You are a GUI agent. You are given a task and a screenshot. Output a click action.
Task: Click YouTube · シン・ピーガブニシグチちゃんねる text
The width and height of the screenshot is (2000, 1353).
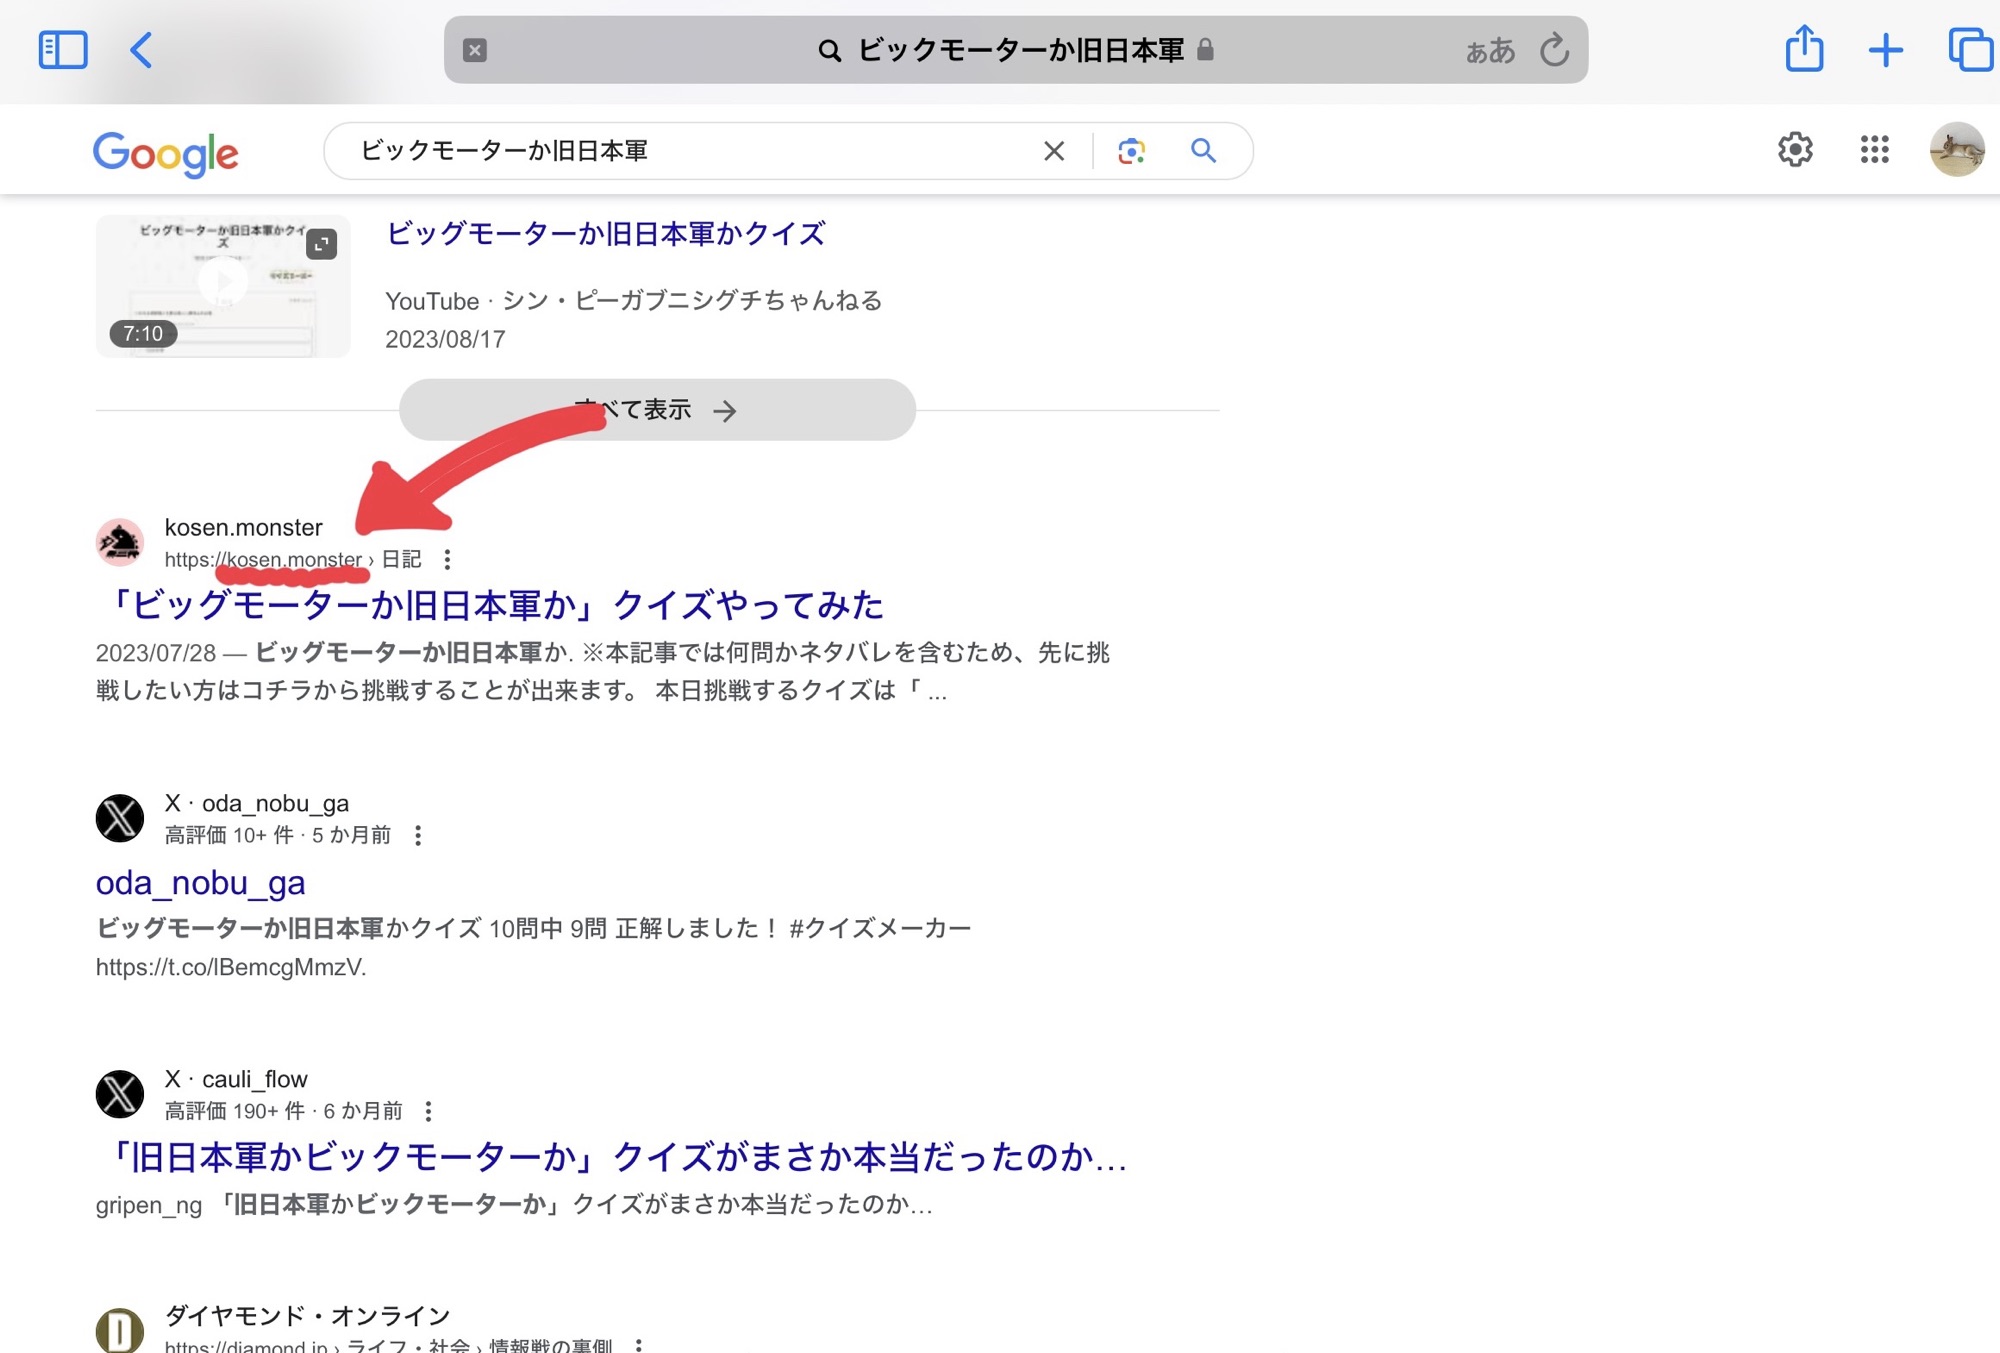coord(634,301)
